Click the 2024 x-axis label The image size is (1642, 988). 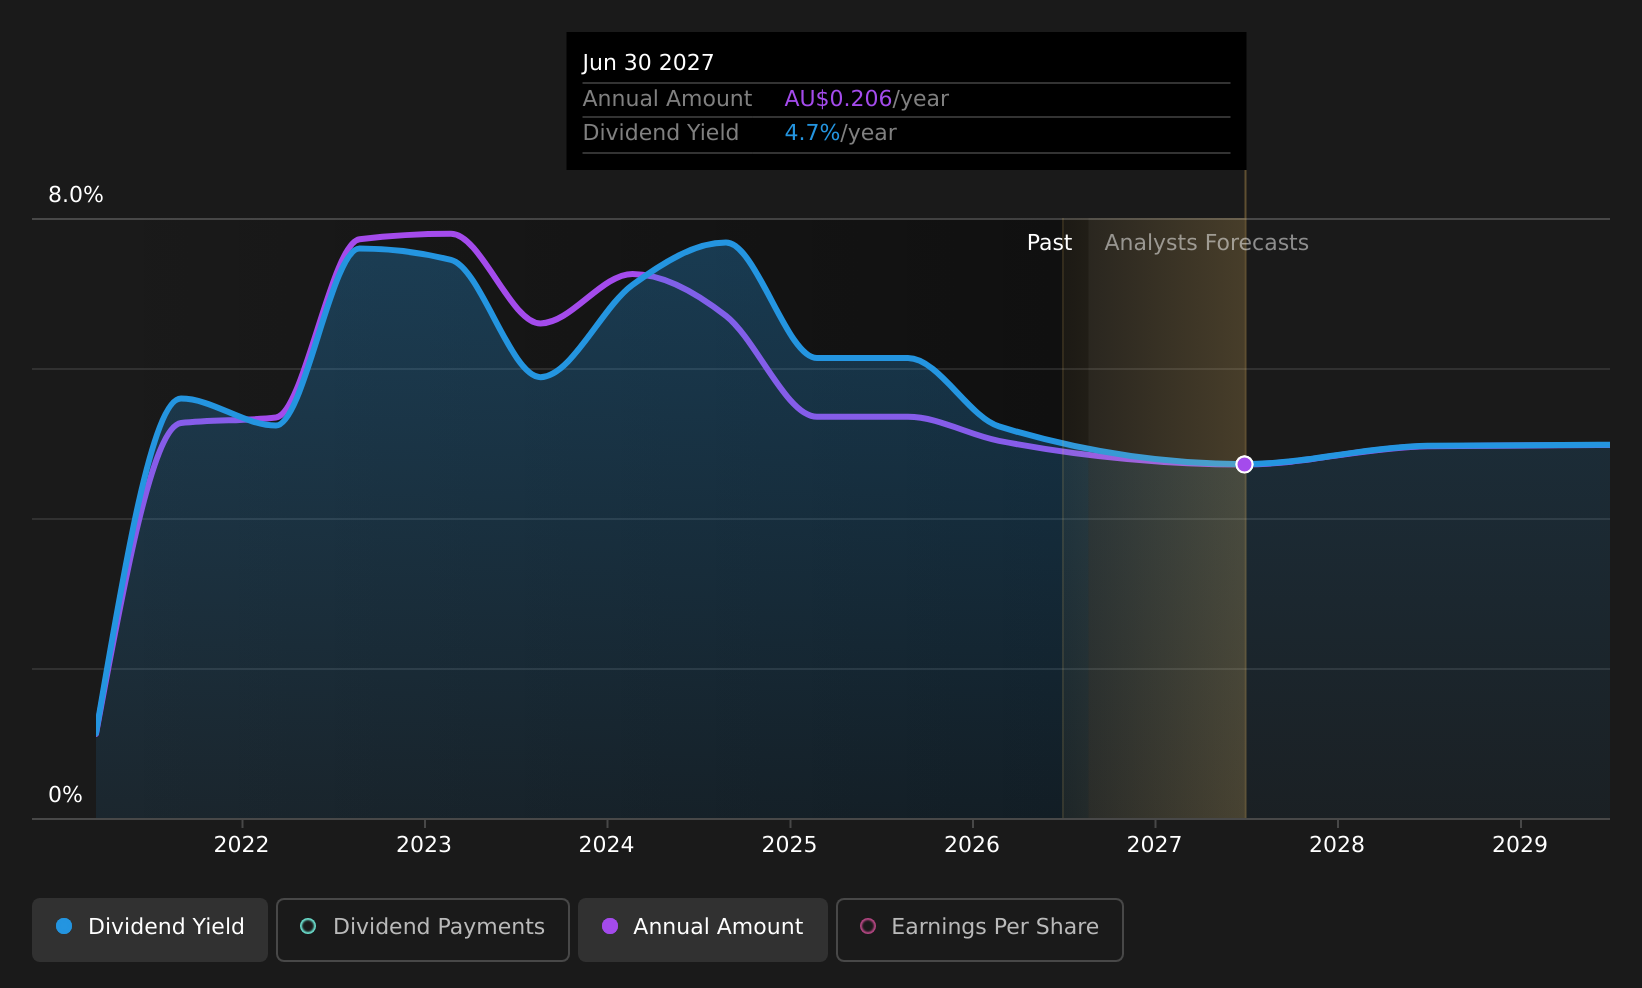pos(607,845)
